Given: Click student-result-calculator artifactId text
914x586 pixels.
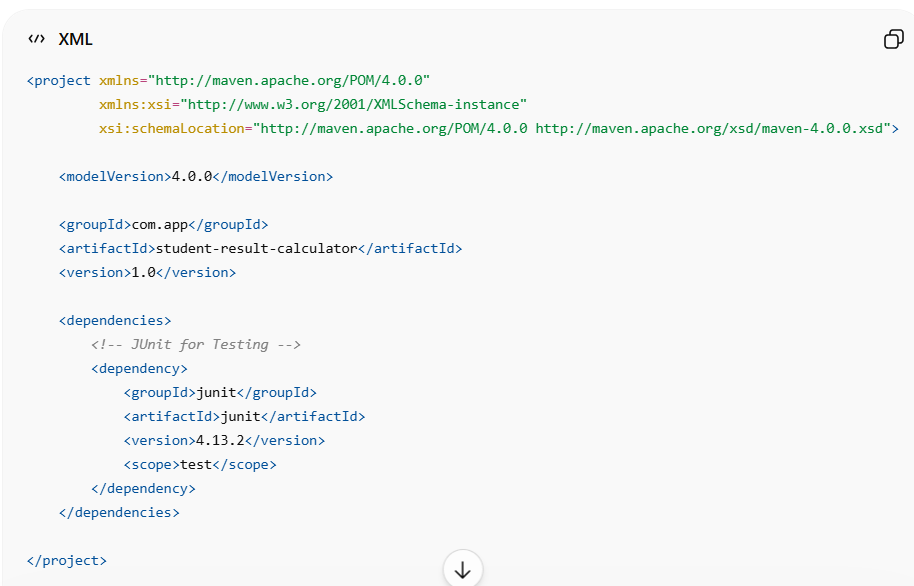Looking at the screenshot, I should click(256, 248).
